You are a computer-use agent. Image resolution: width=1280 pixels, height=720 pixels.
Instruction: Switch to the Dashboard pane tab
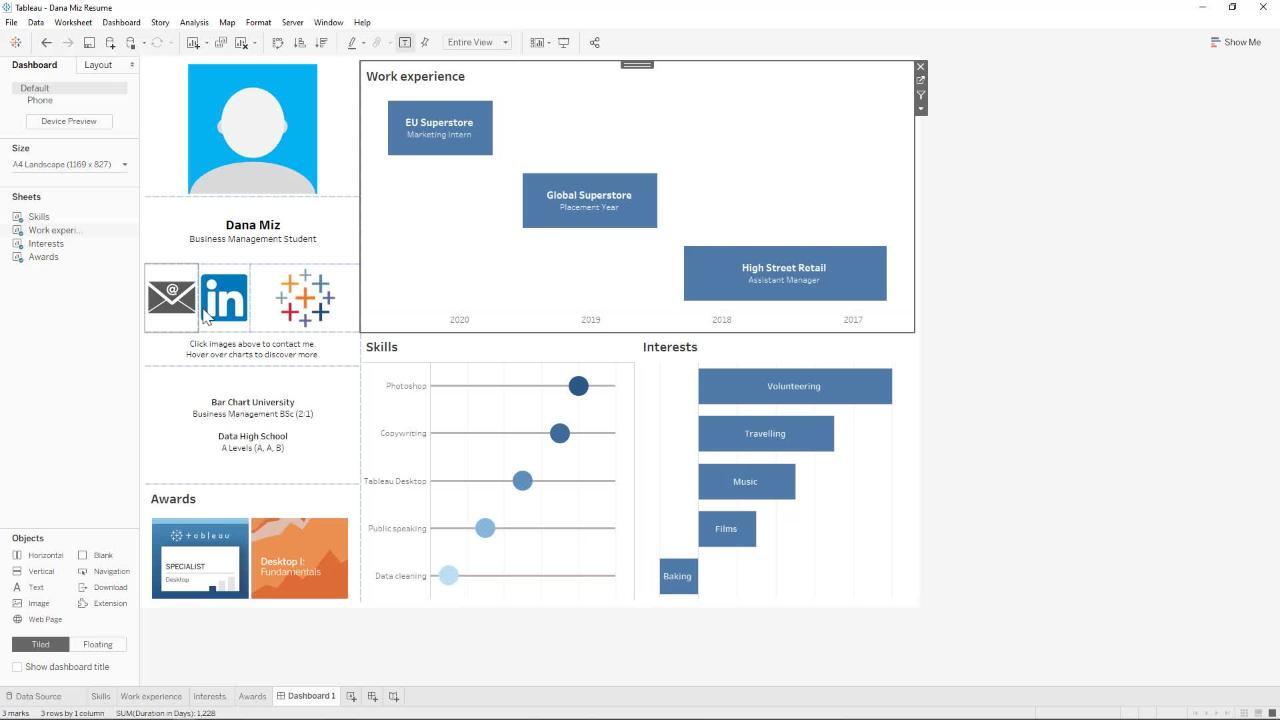click(35, 65)
